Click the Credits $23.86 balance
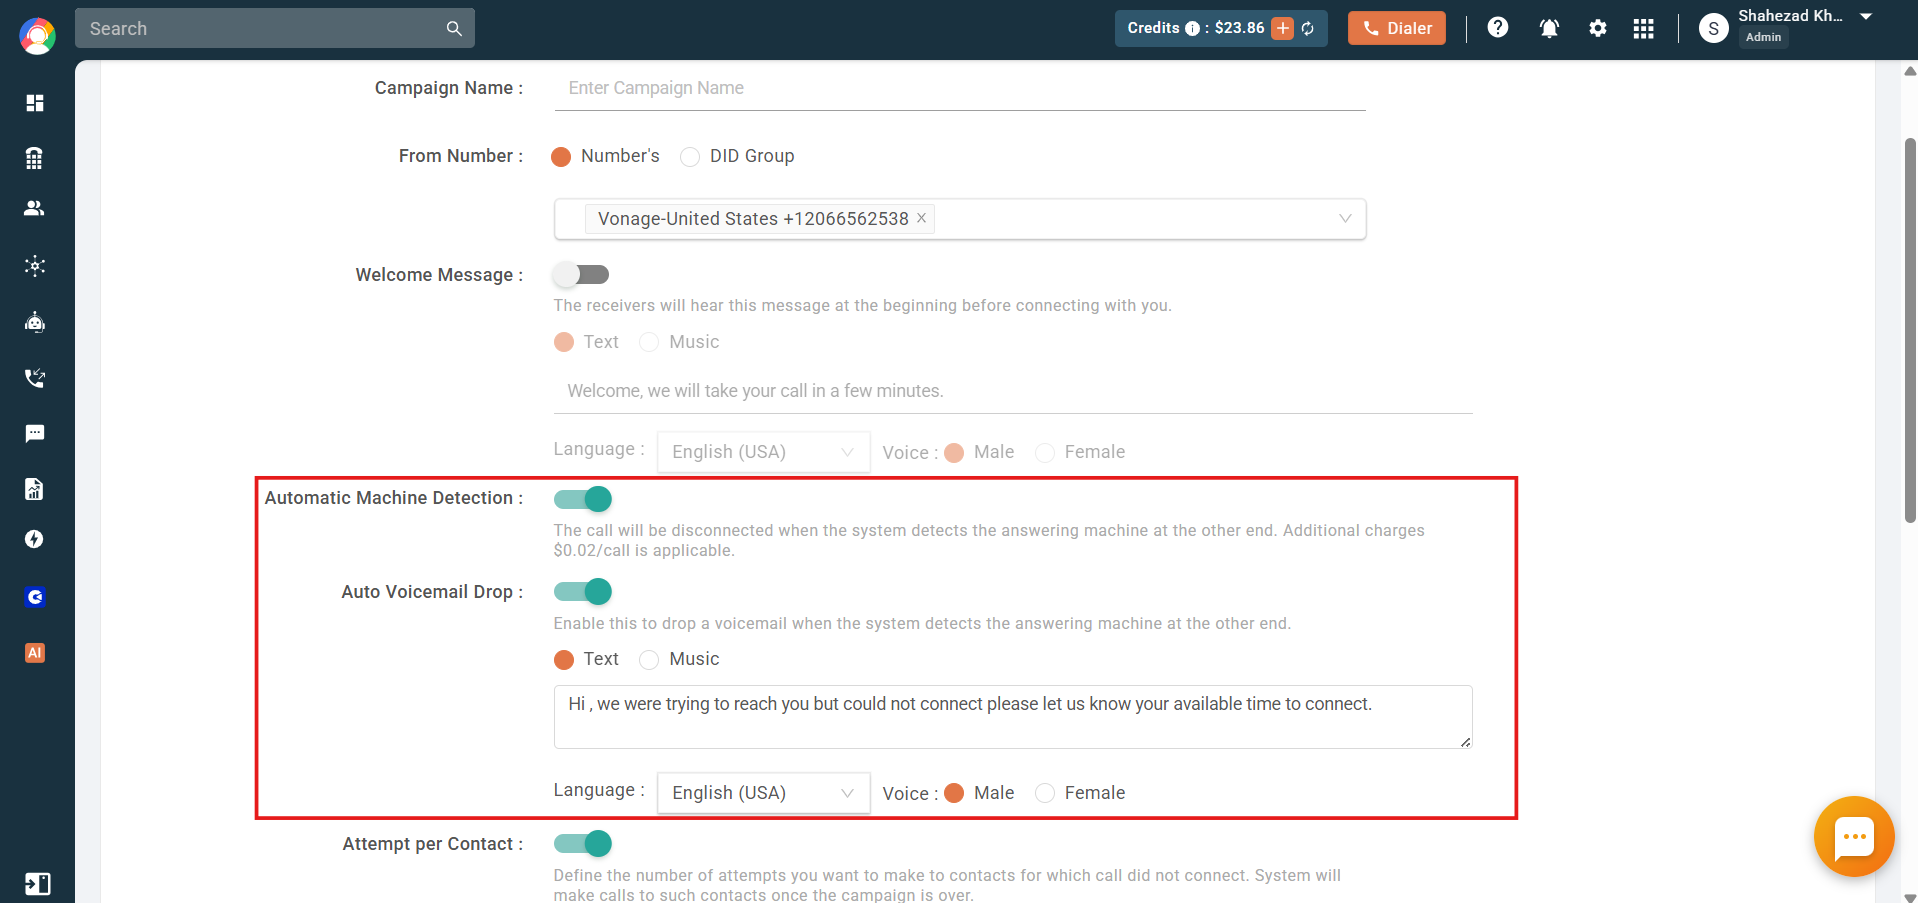Viewport: 1918px width, 903px height. pos(1239,28)
